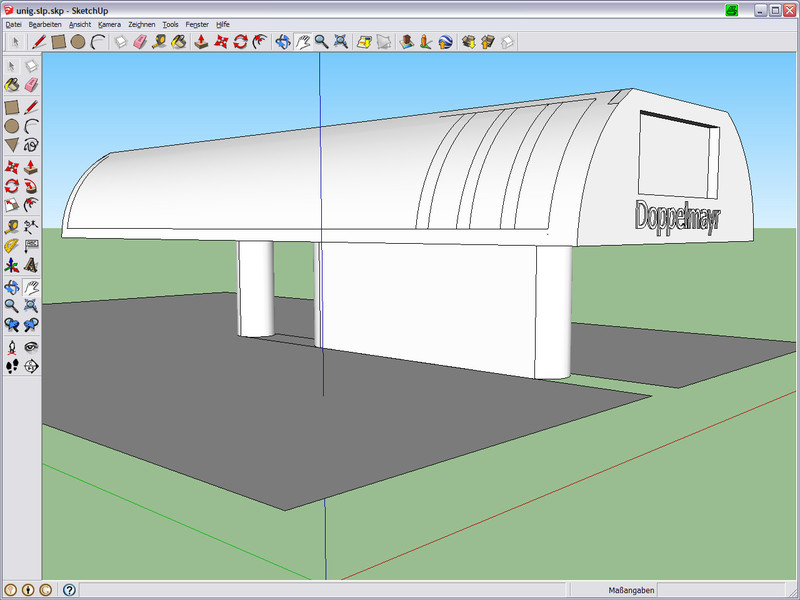Pick the Tape Measure in top toolbar
The height and width of the screenshot is (600, 800).
(x=159, y=42)
